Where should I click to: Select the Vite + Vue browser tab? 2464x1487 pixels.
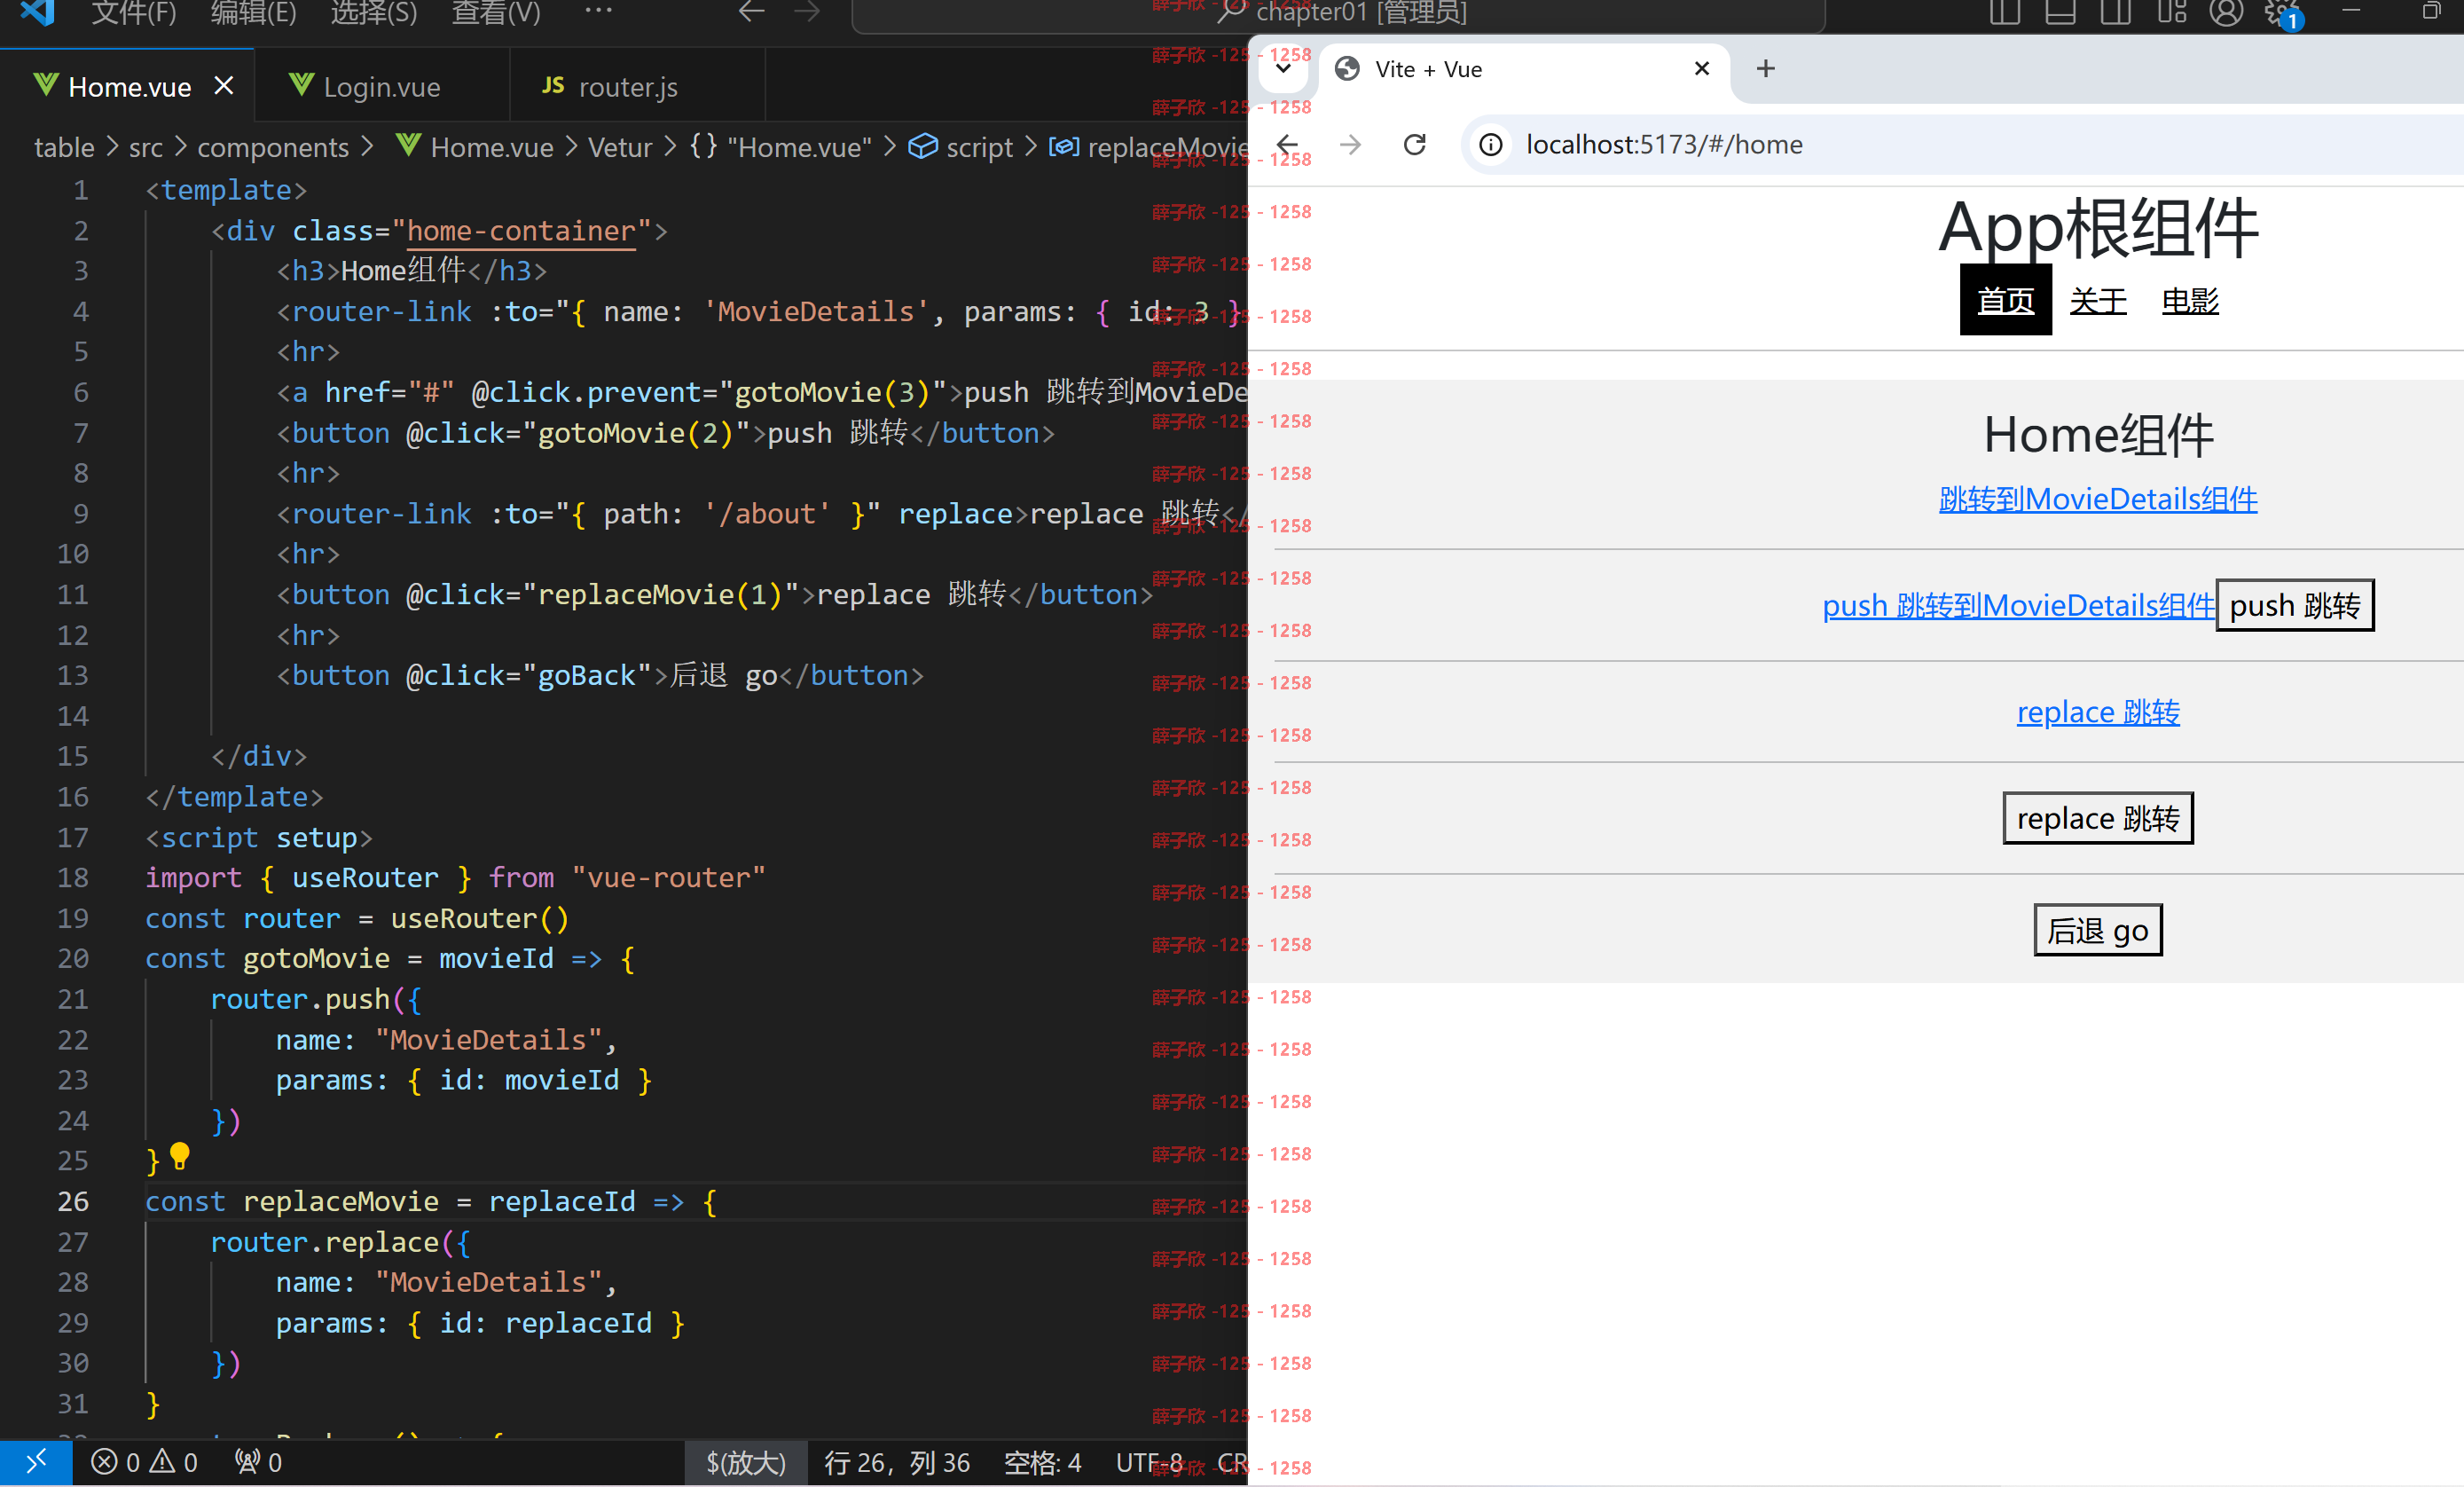tap(1524, 69)
